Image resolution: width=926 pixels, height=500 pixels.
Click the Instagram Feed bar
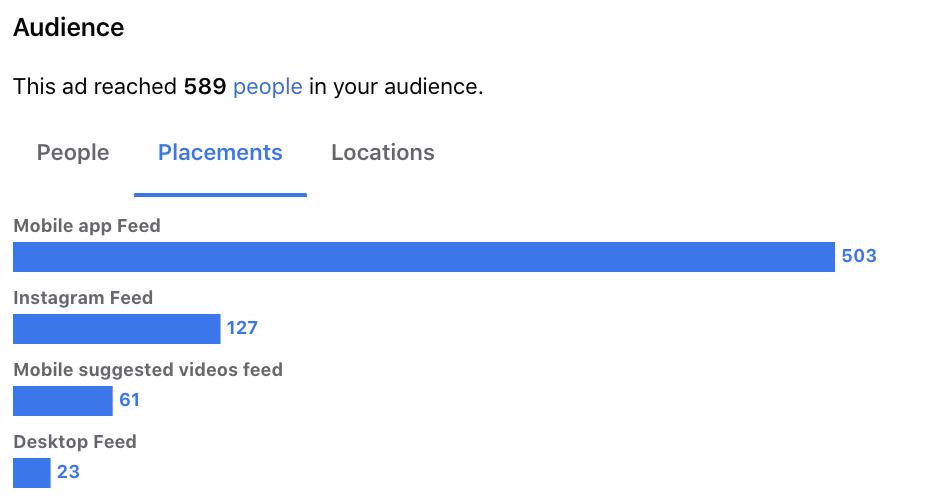pos(116,329)
